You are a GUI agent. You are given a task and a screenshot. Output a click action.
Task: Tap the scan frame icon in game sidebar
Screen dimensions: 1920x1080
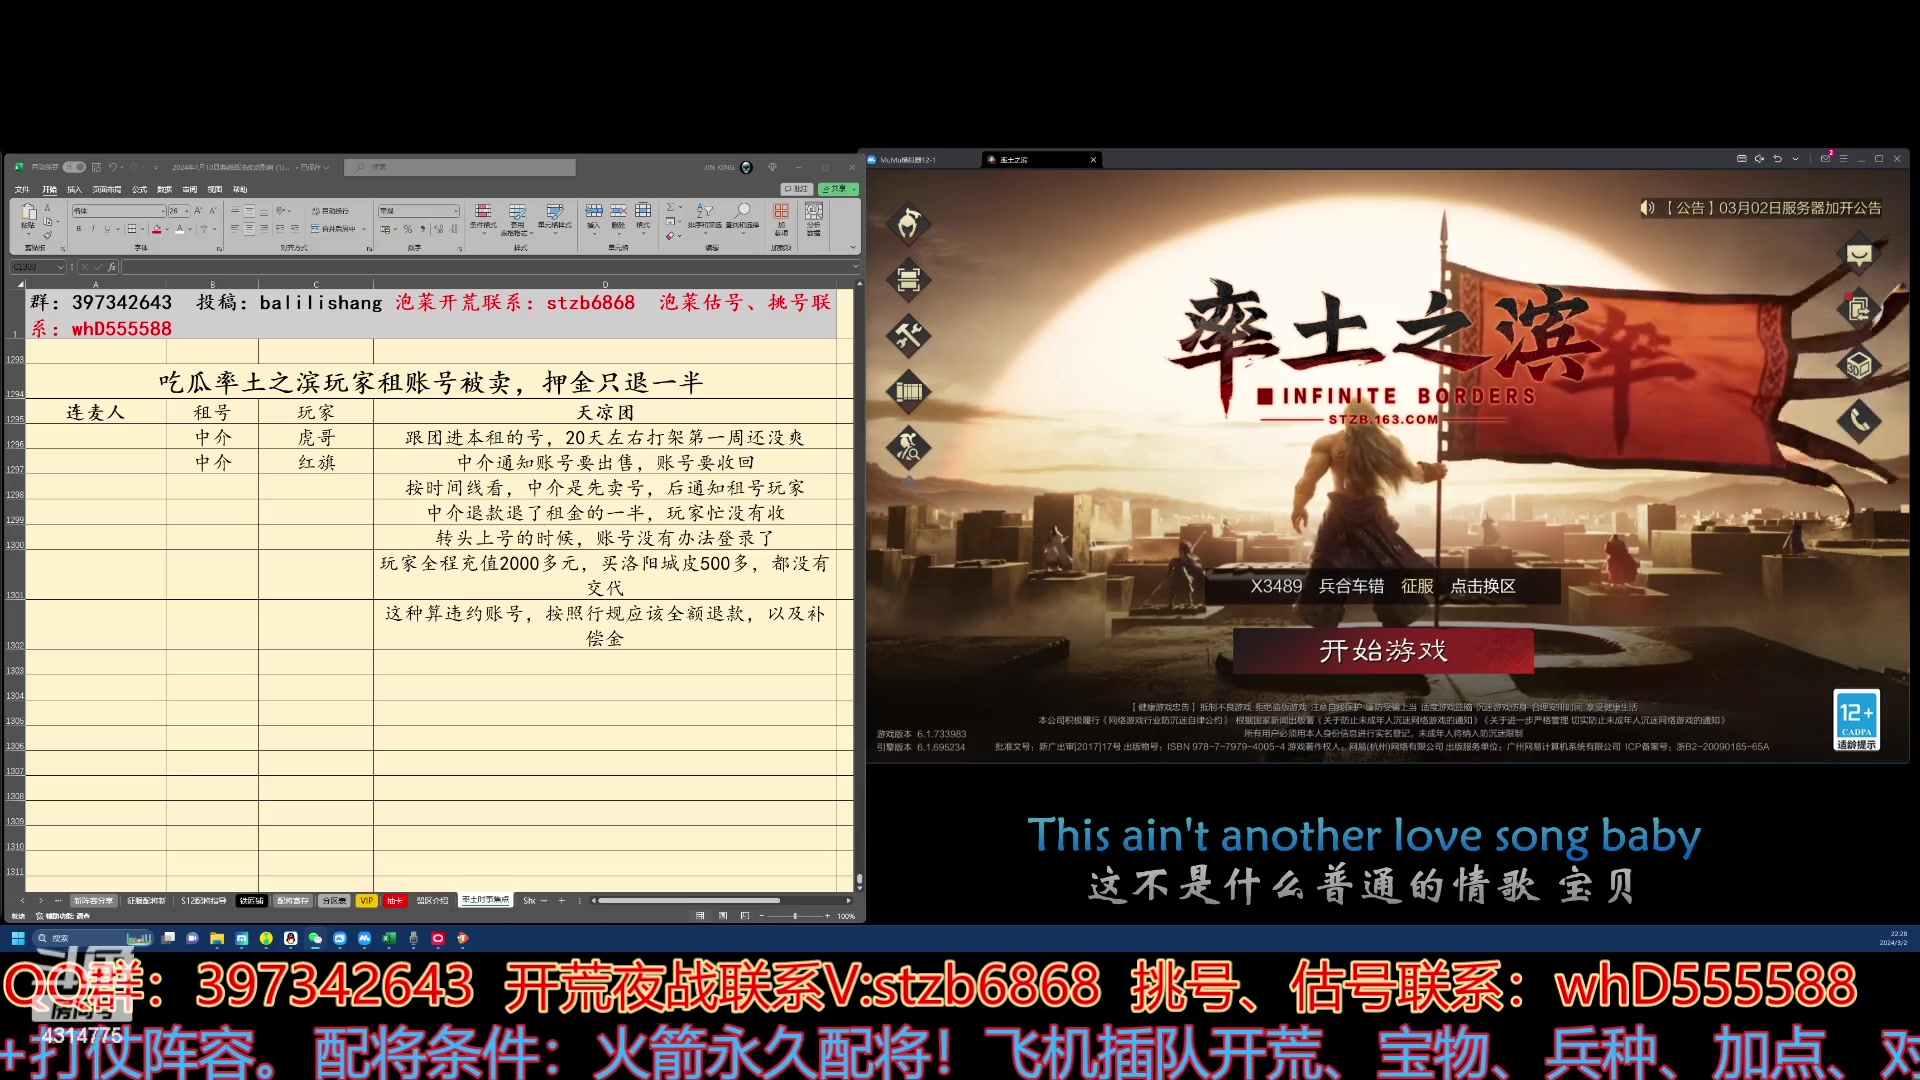point(908,280)
